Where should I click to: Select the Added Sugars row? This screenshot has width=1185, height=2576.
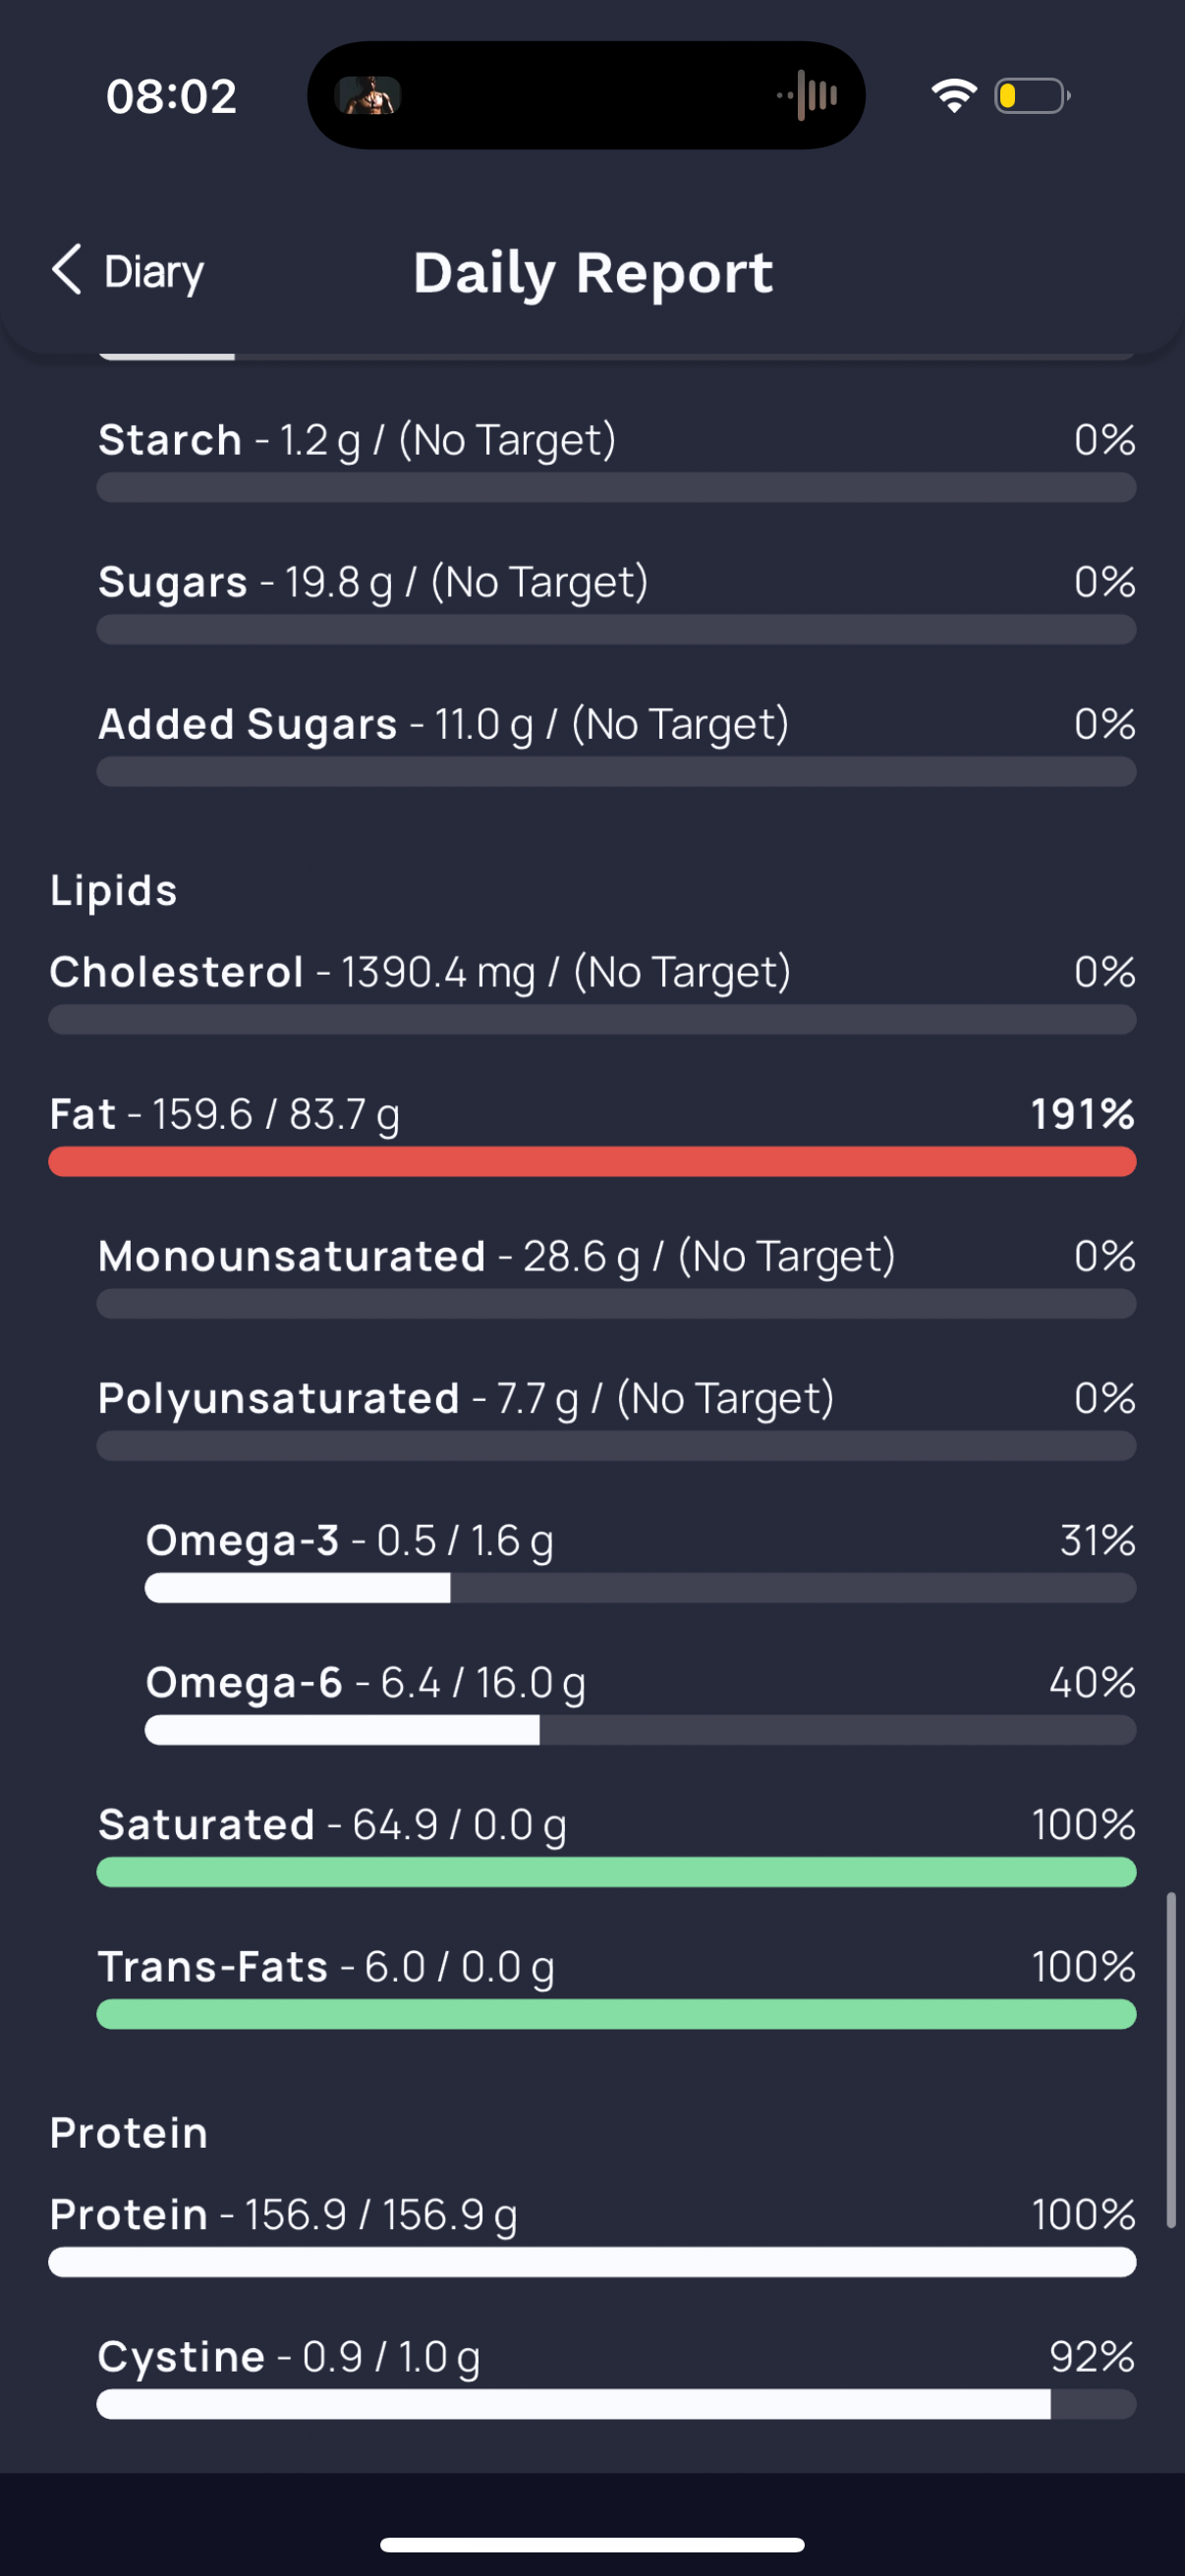tap(616, 742)
